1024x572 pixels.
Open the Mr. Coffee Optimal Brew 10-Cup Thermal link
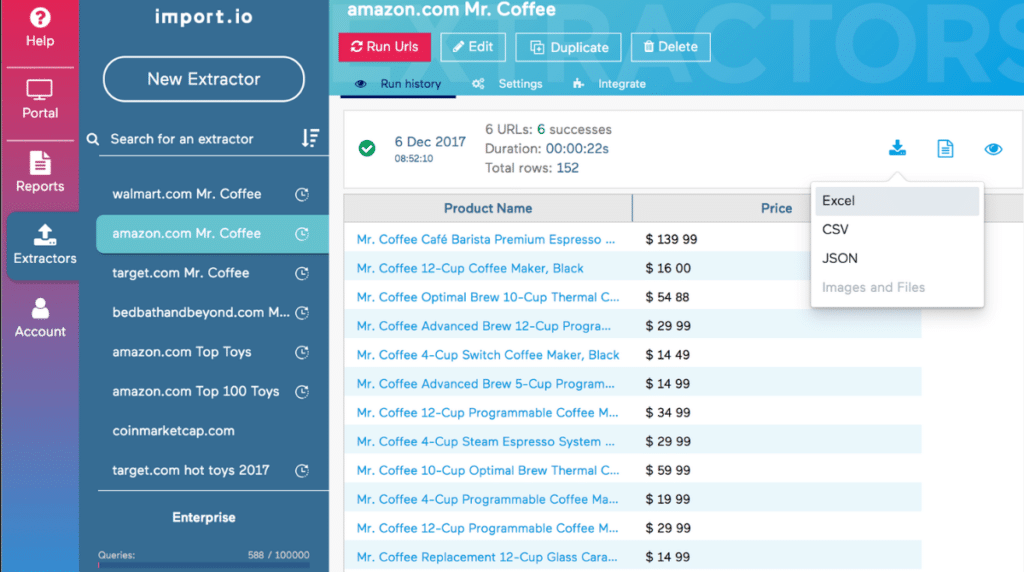click(488, 297)
